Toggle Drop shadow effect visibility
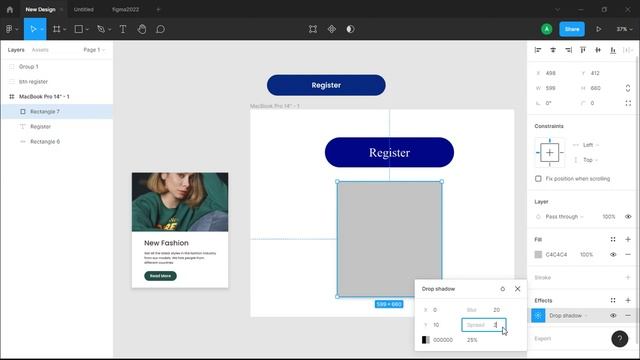This screenshot has height=360, width=640. [613, 316]
